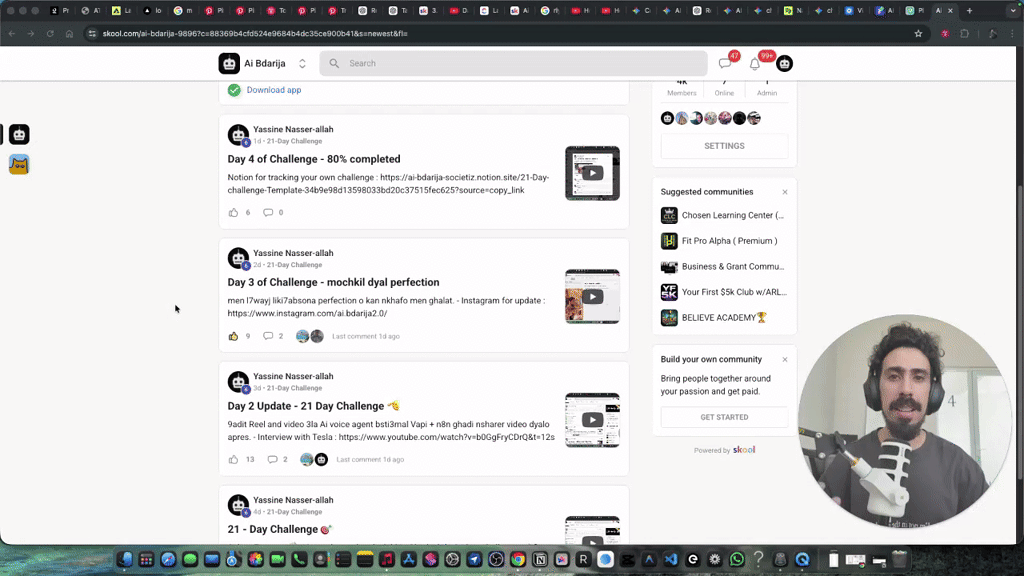This screenshot has height=576, width=1024.
Task: Click the GET STARTED button
Action: (x=724, y=417)
